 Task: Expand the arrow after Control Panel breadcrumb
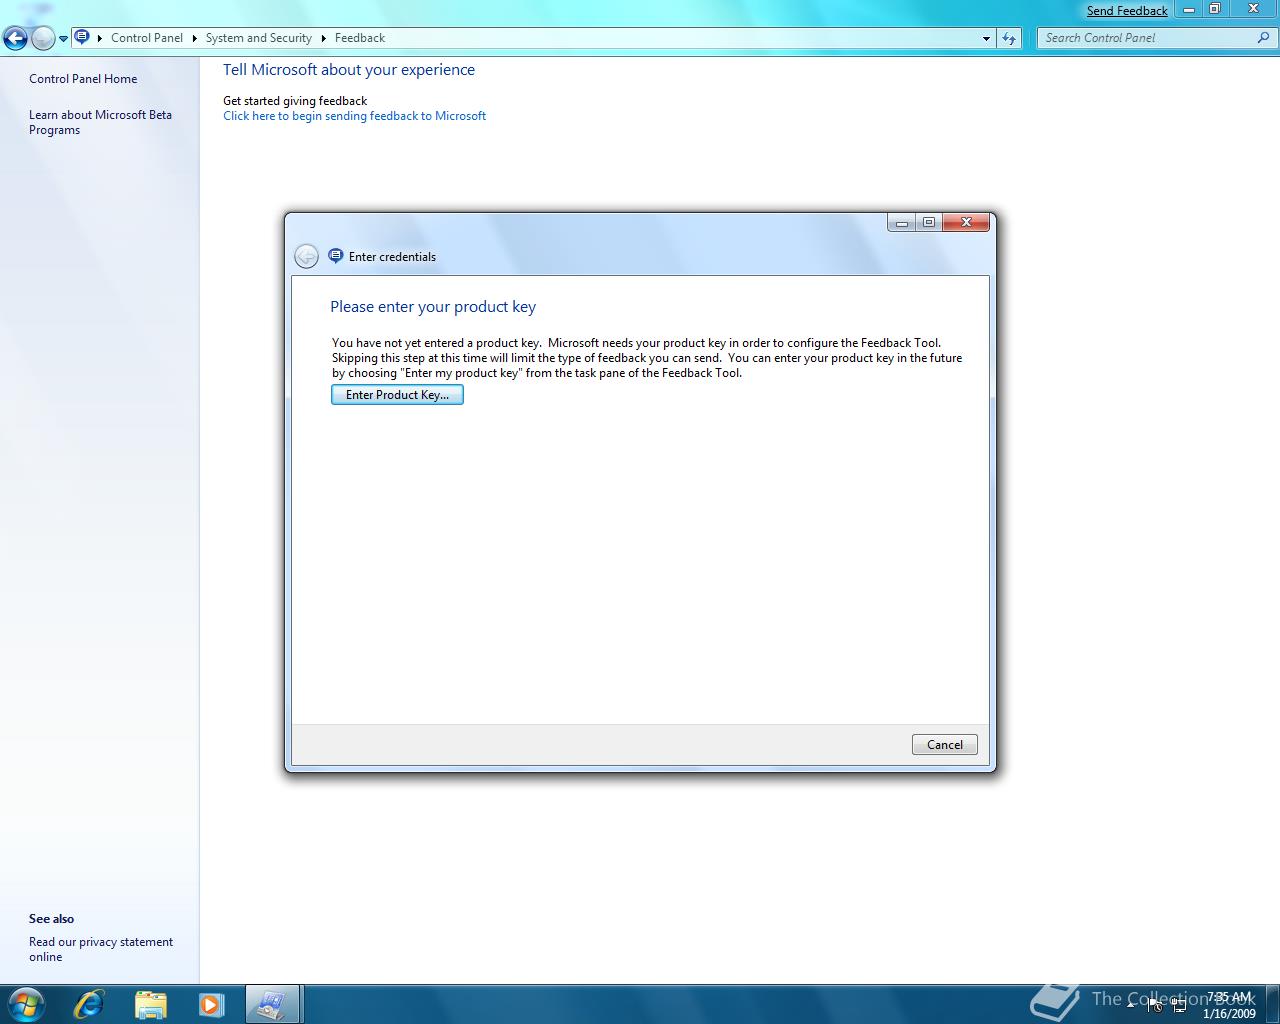(194, 38)
